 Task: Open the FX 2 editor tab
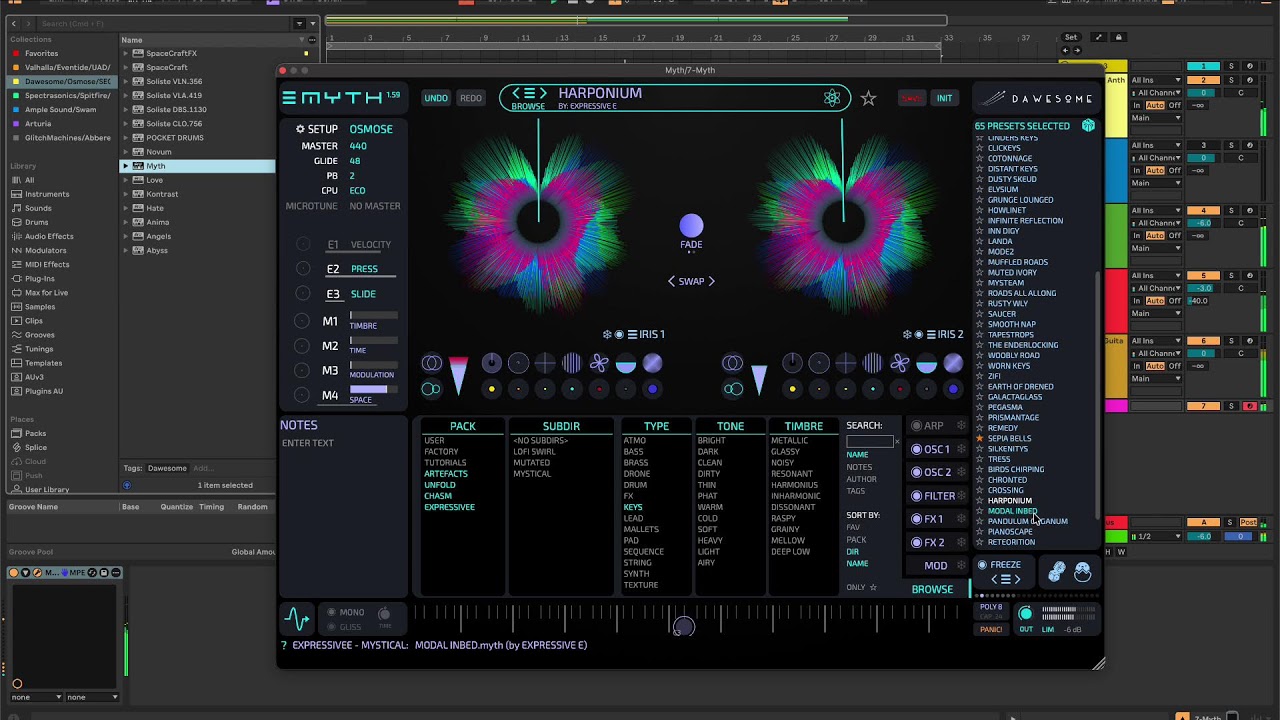pos(934,542)
